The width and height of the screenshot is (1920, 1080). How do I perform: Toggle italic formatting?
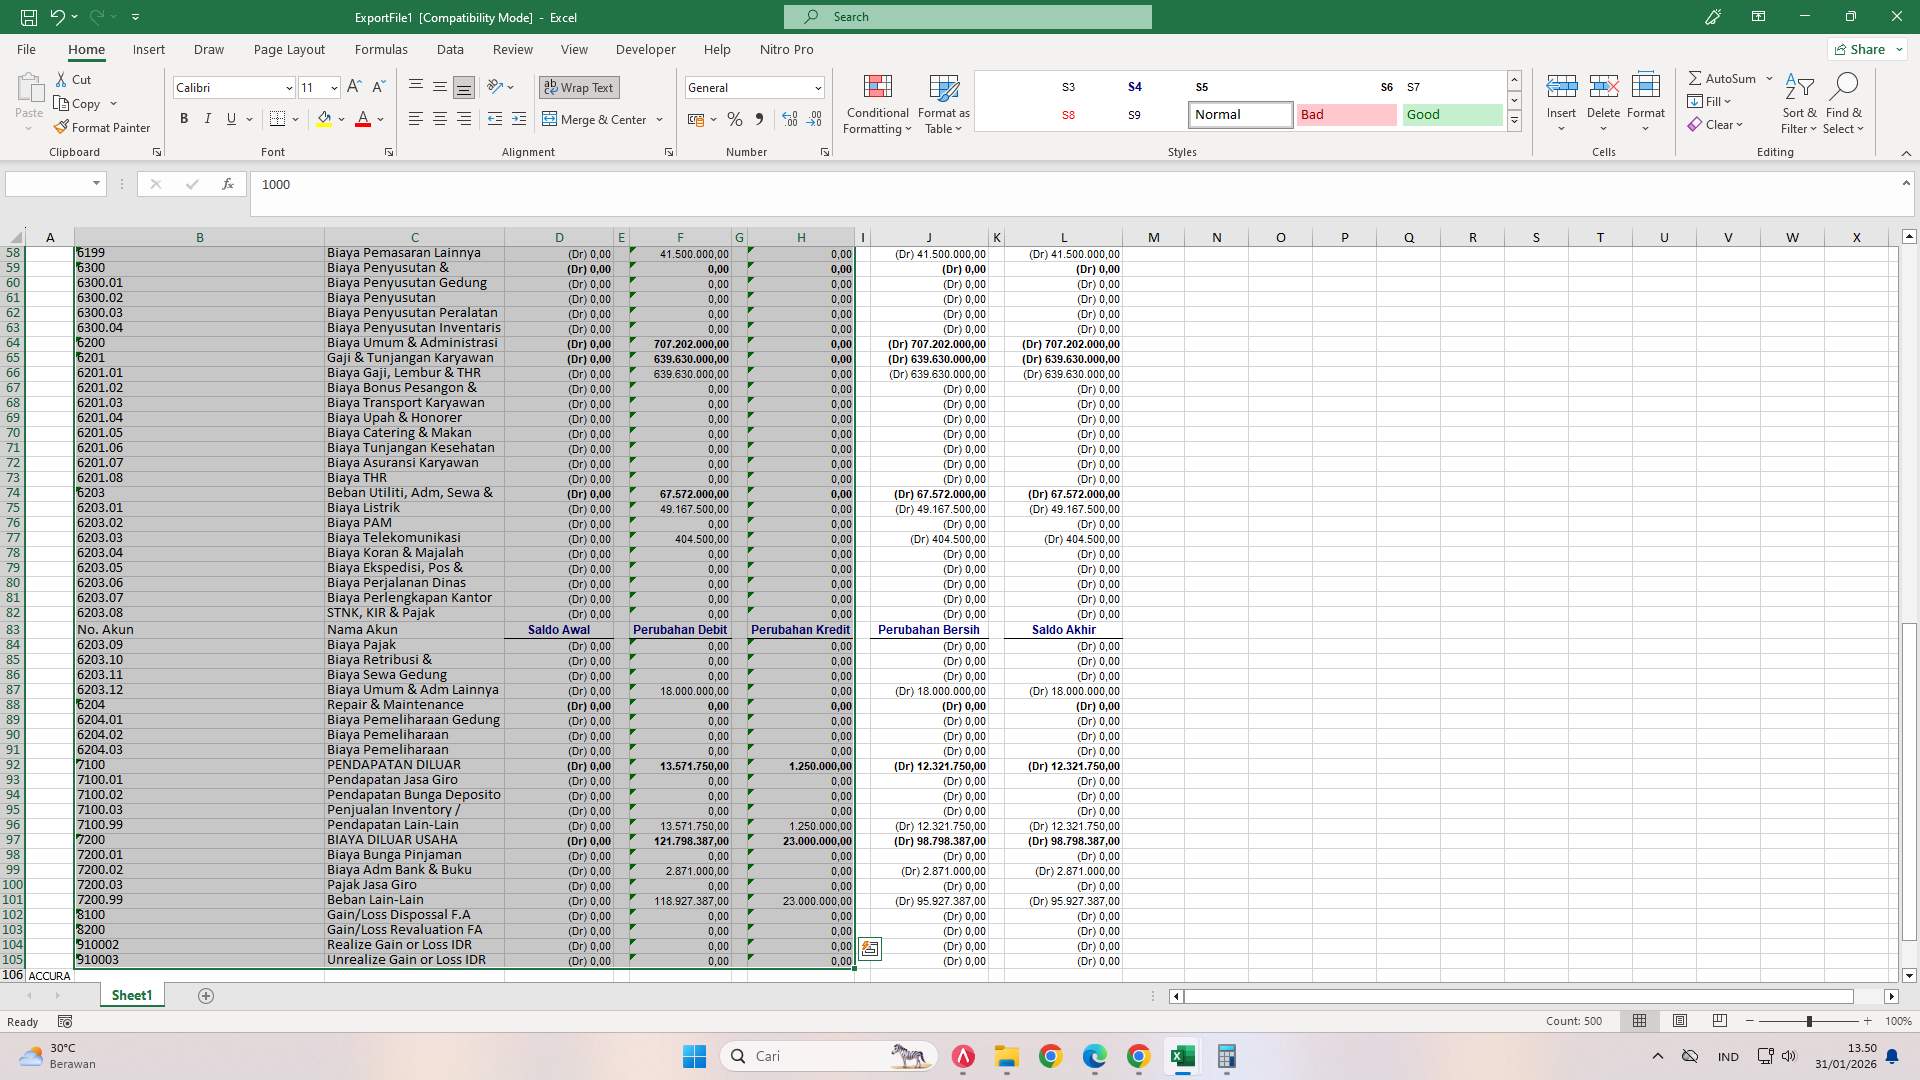208,119
